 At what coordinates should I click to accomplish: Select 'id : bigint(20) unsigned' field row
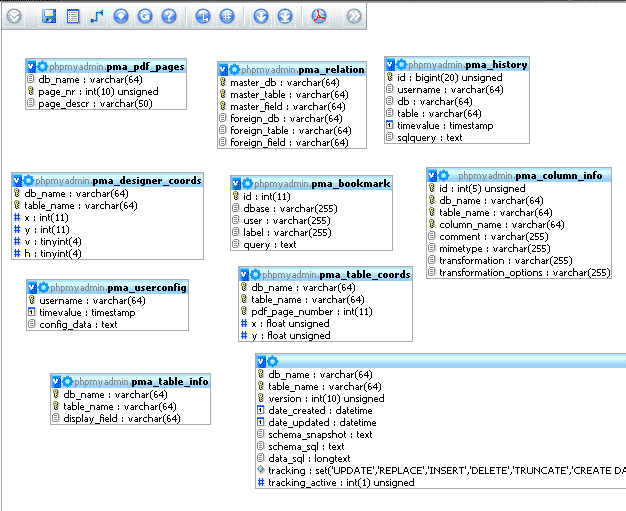[x=457, y=78]
